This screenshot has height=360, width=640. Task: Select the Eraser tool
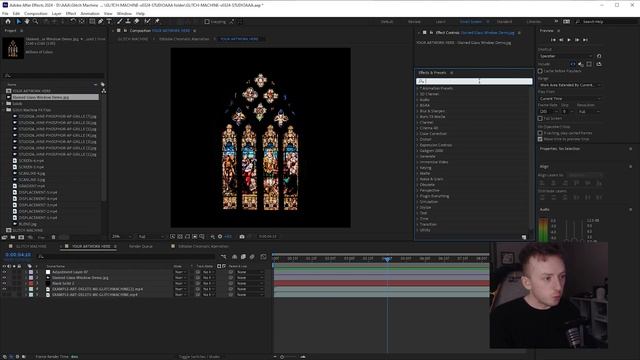(x=136, y=22)
